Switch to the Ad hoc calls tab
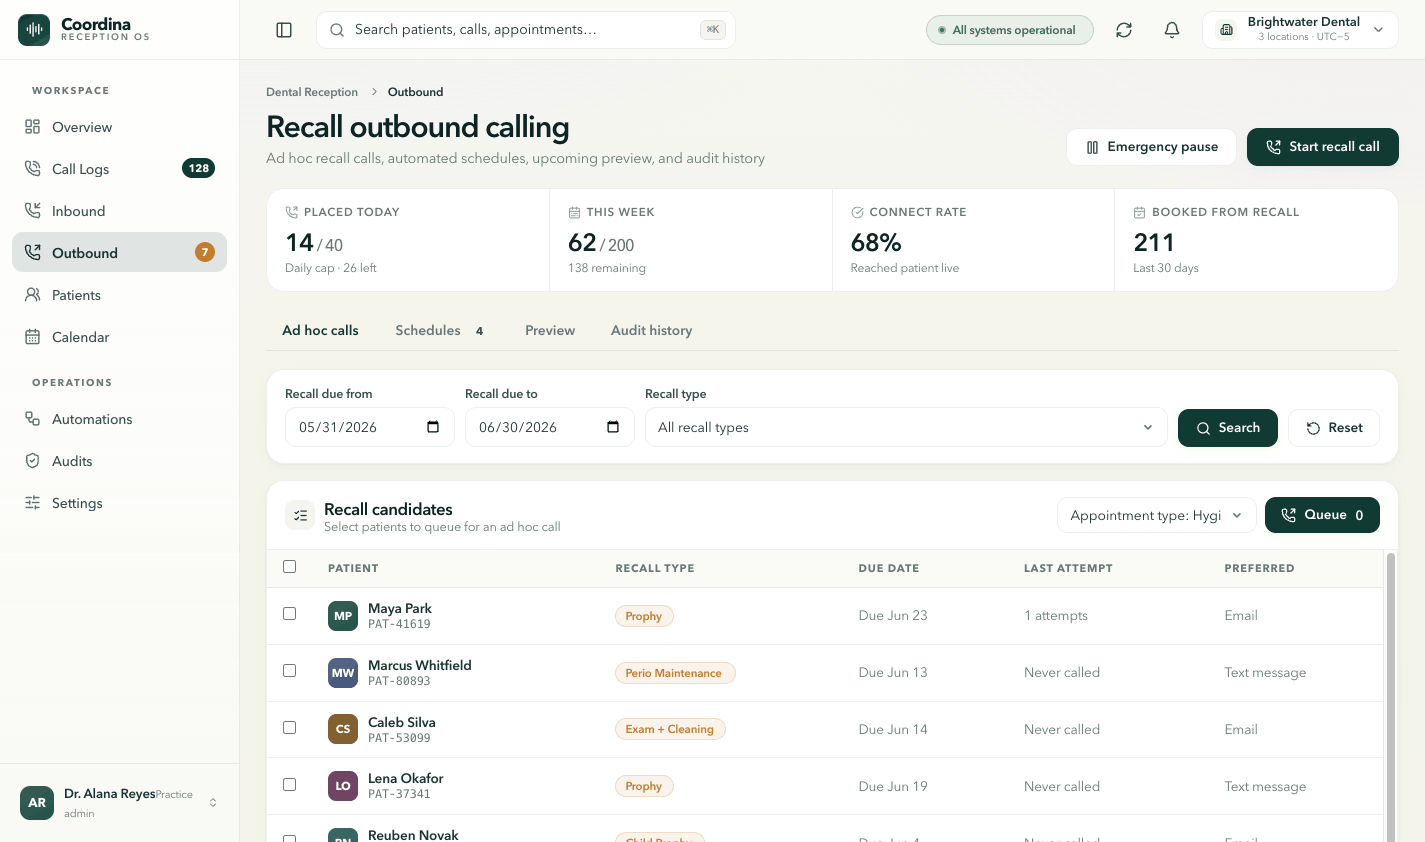The width and height of the screenshot is (1425, 842). point(320,330)
